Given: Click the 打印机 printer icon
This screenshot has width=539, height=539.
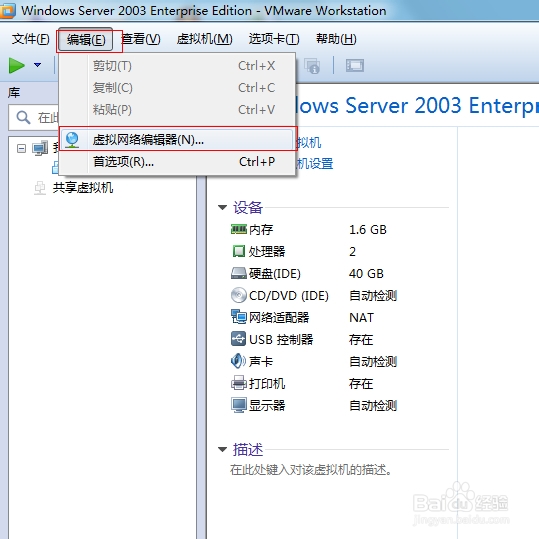Looking at the screenshot, I should coord(239,383).
